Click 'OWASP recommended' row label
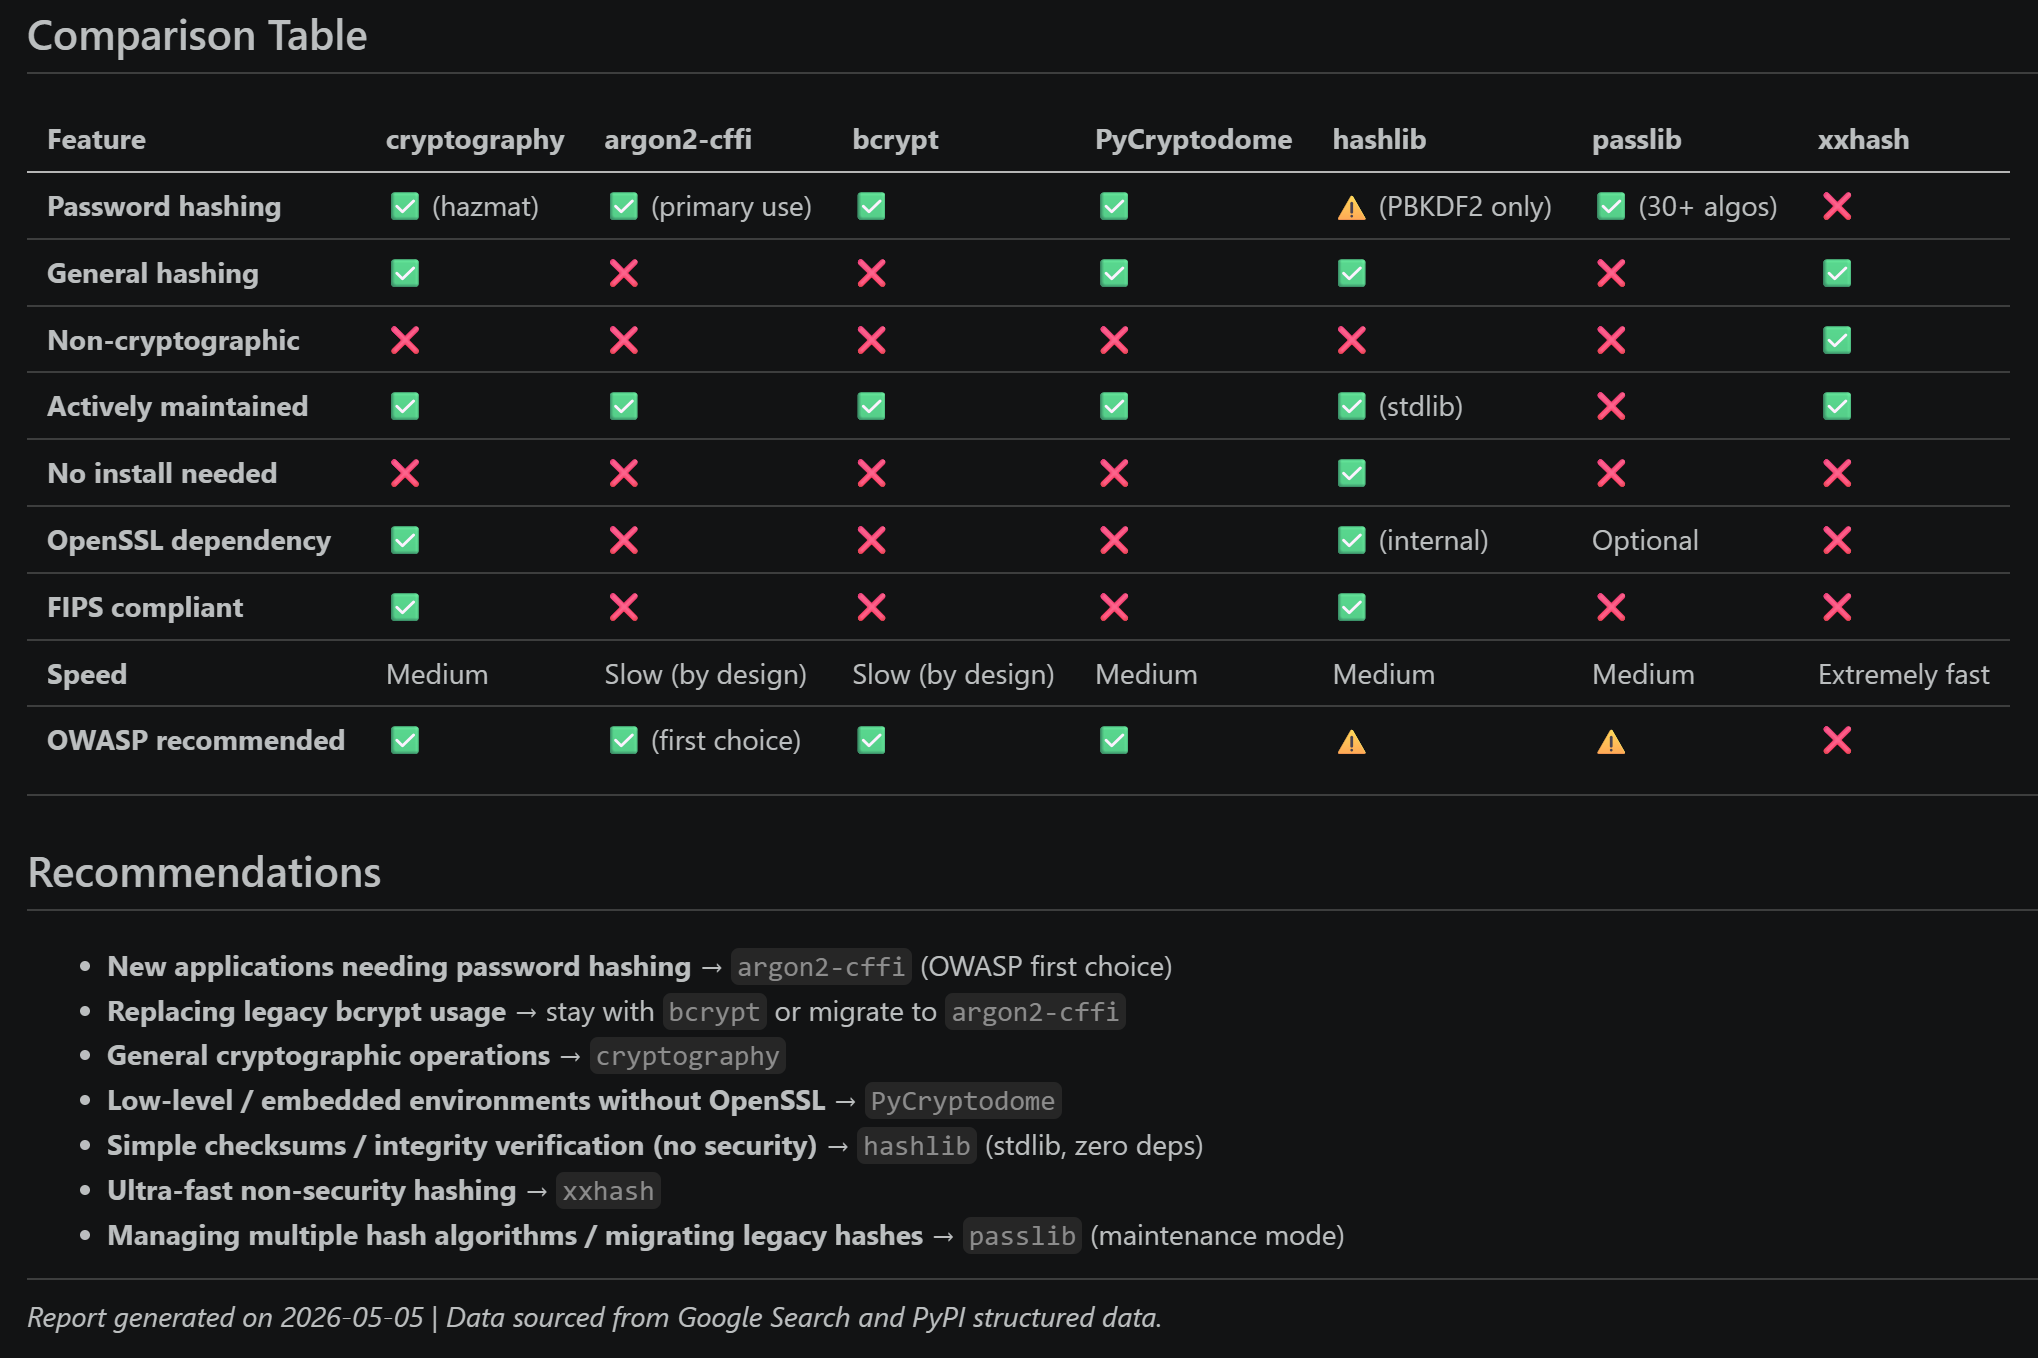Viewport: 2038px width, 1358px height. (x=196, y=741)
